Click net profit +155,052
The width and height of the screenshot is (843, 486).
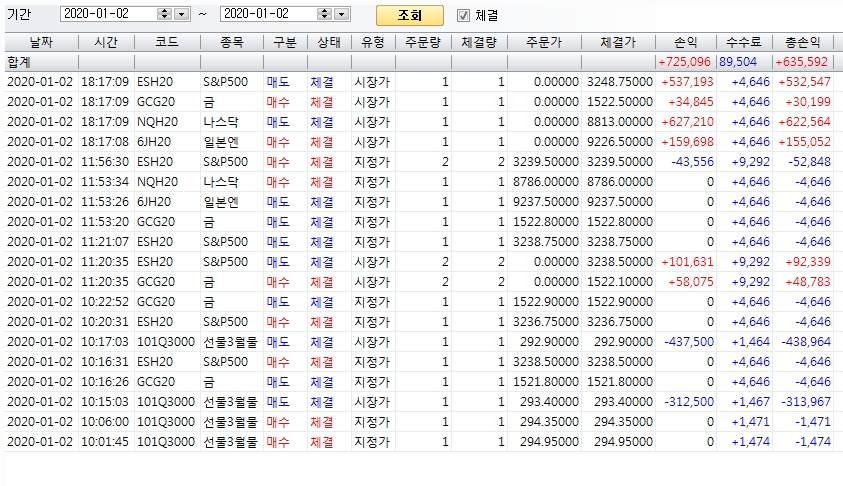tap(804, 142)
